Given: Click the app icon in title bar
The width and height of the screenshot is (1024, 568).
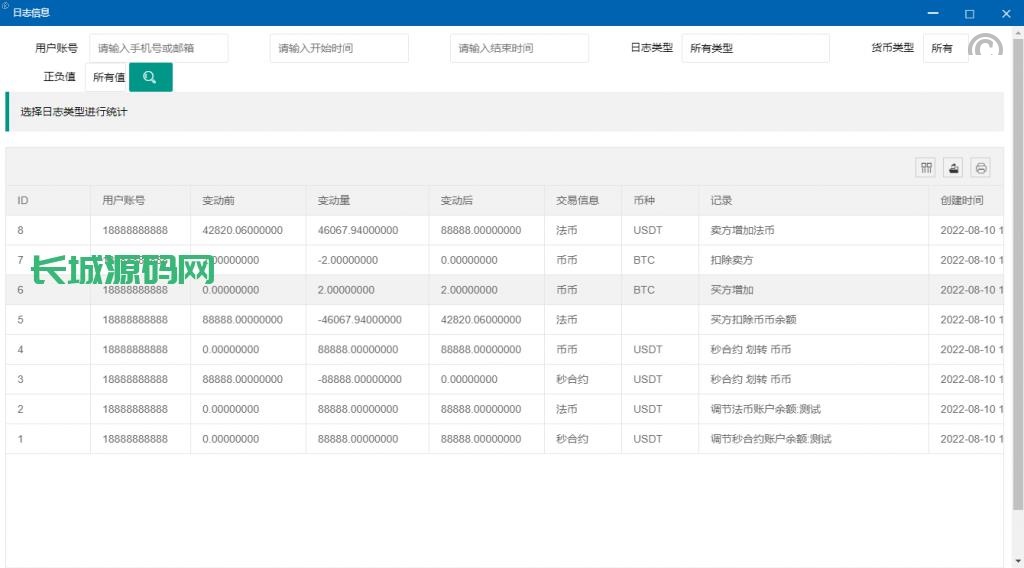Looking at the screenshot, I should [6, 7].
